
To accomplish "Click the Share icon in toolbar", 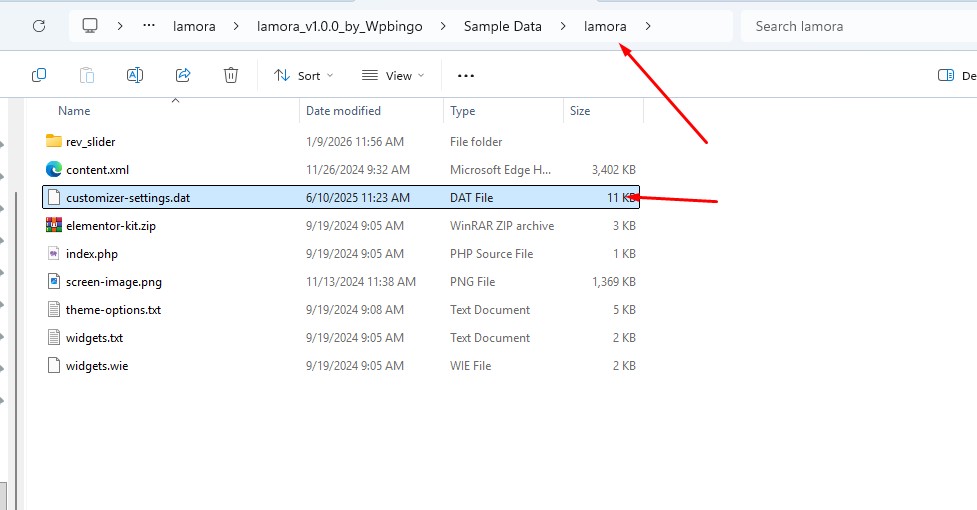I will point(183,75).
